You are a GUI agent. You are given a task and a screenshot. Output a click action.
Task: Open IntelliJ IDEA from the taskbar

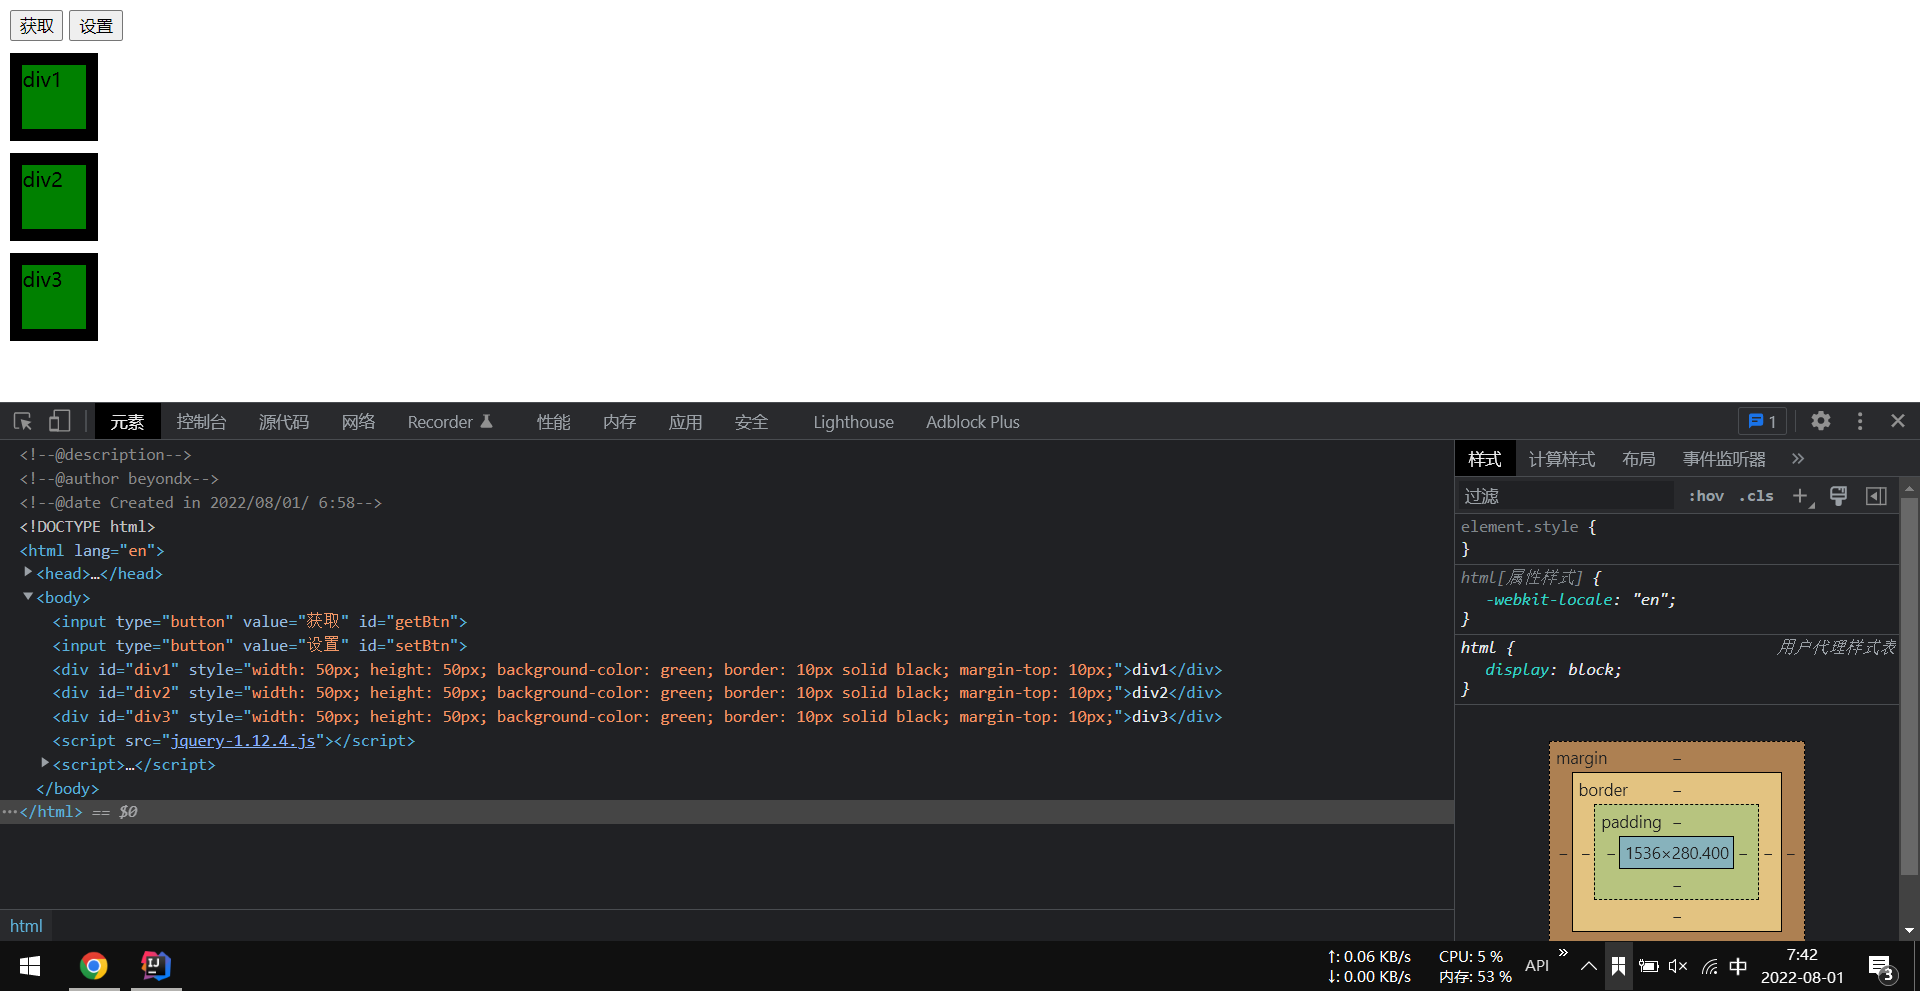156,966
